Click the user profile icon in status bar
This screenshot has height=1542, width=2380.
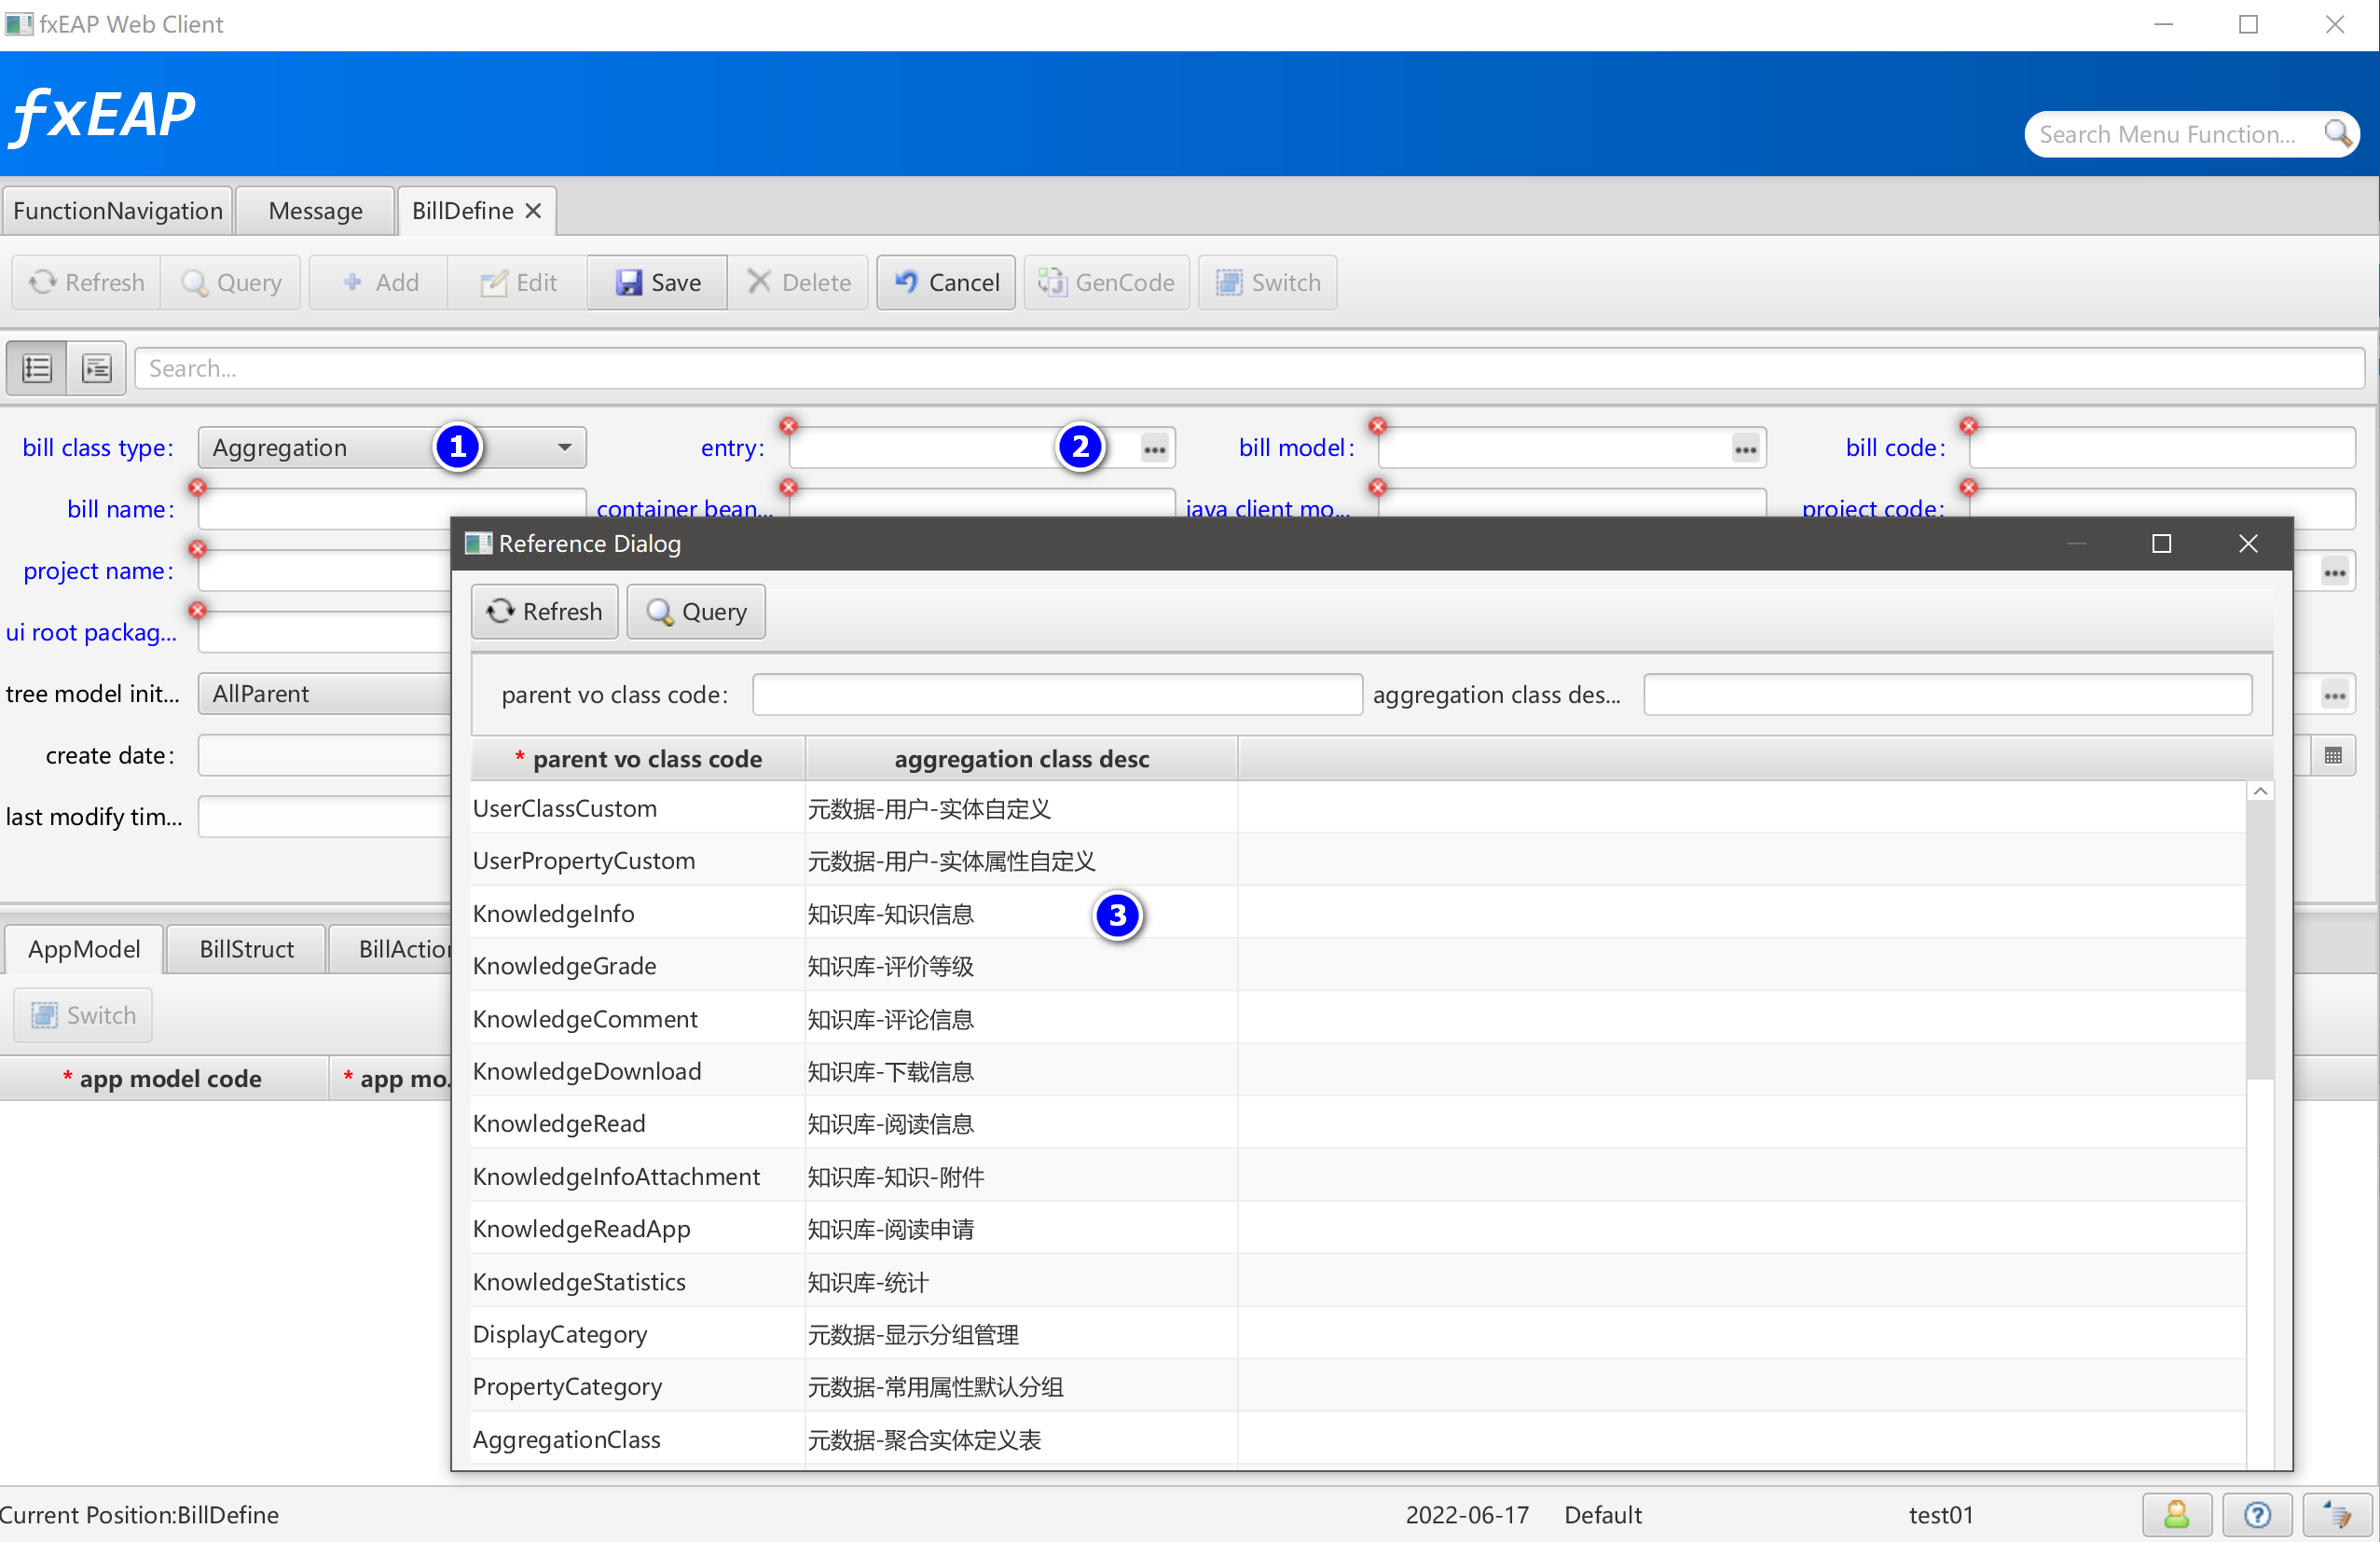2176,1516
